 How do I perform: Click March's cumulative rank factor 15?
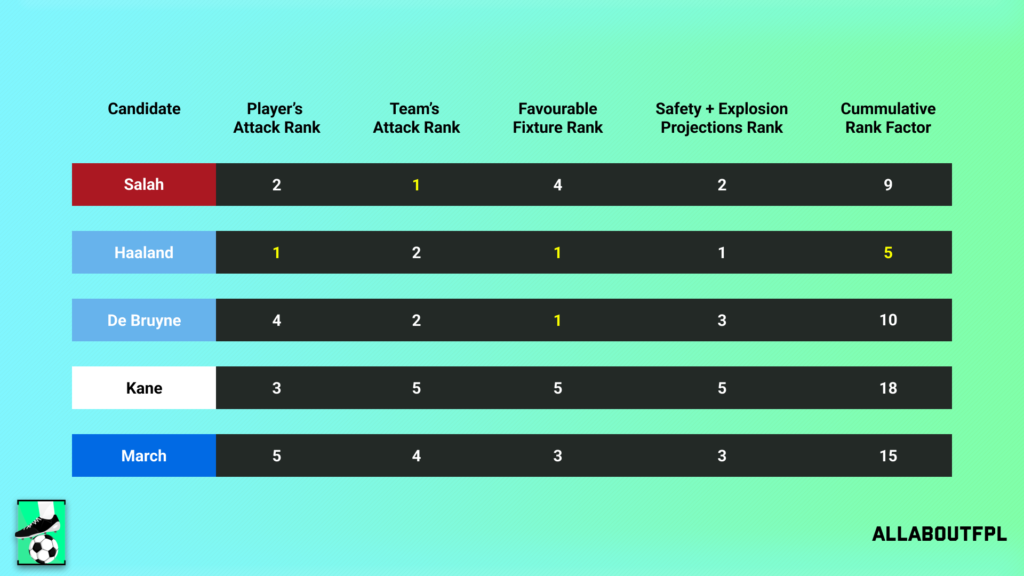888,456
